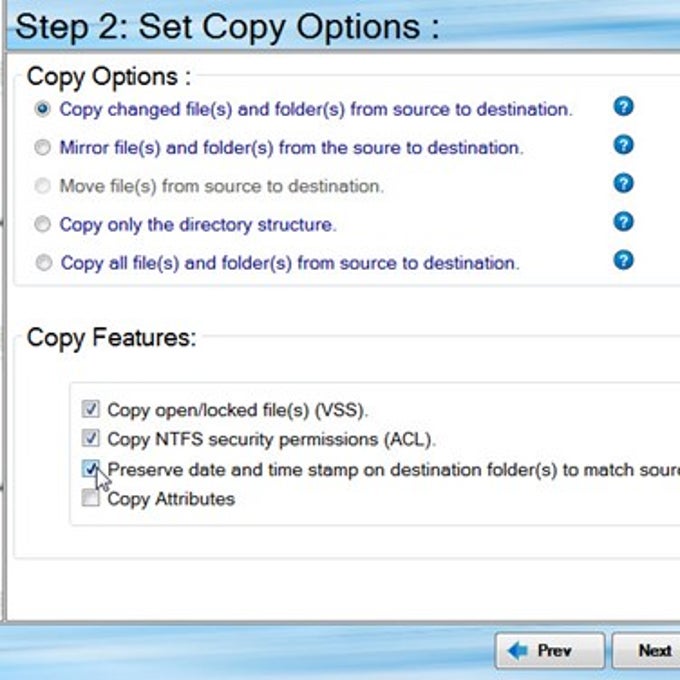680x680 pixels.
Task: Enable the Copy Attributes checkbox
Action: click(x=91, y=498)
